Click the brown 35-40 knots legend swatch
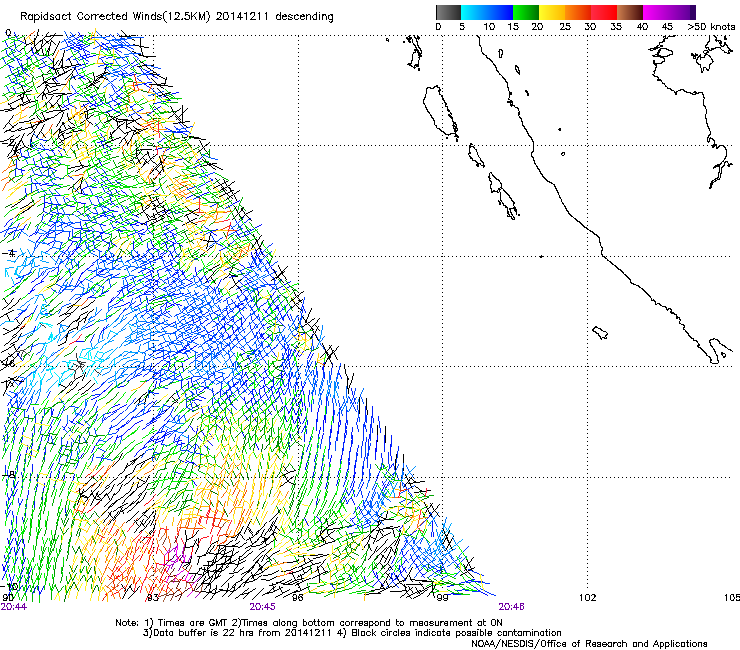 point(630,12)
